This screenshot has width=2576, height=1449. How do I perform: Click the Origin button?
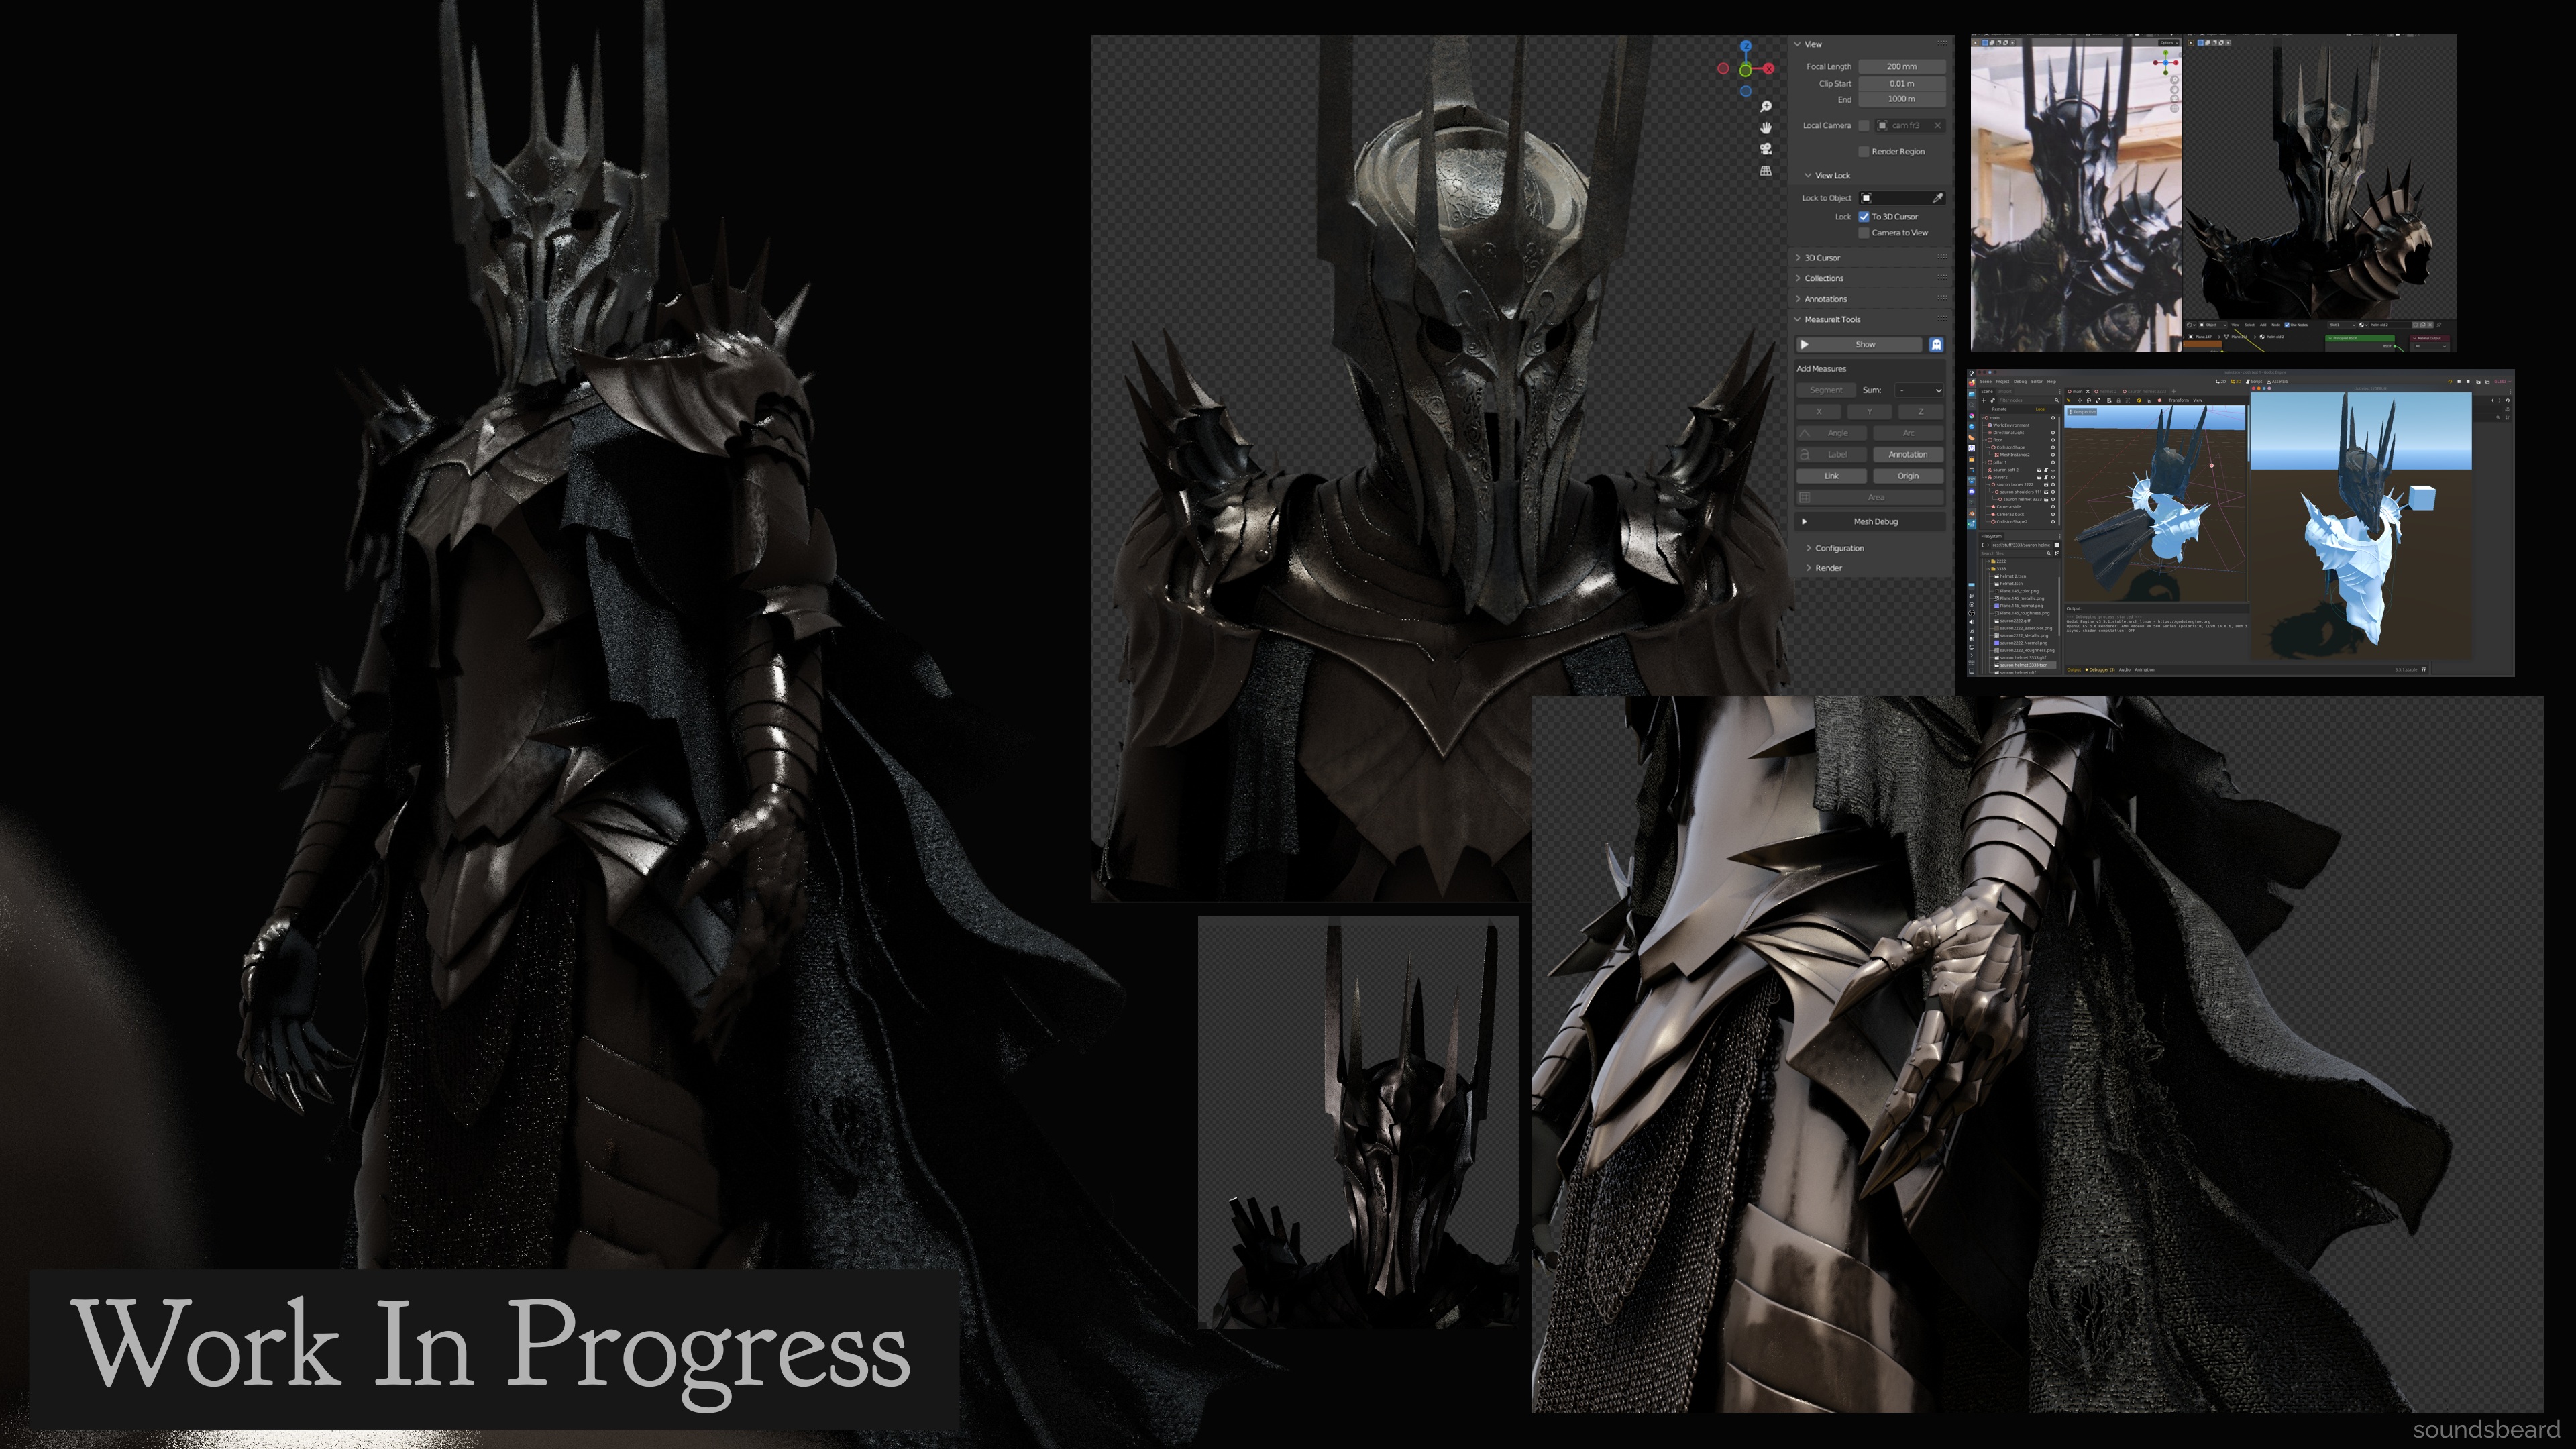(1908, 476)
